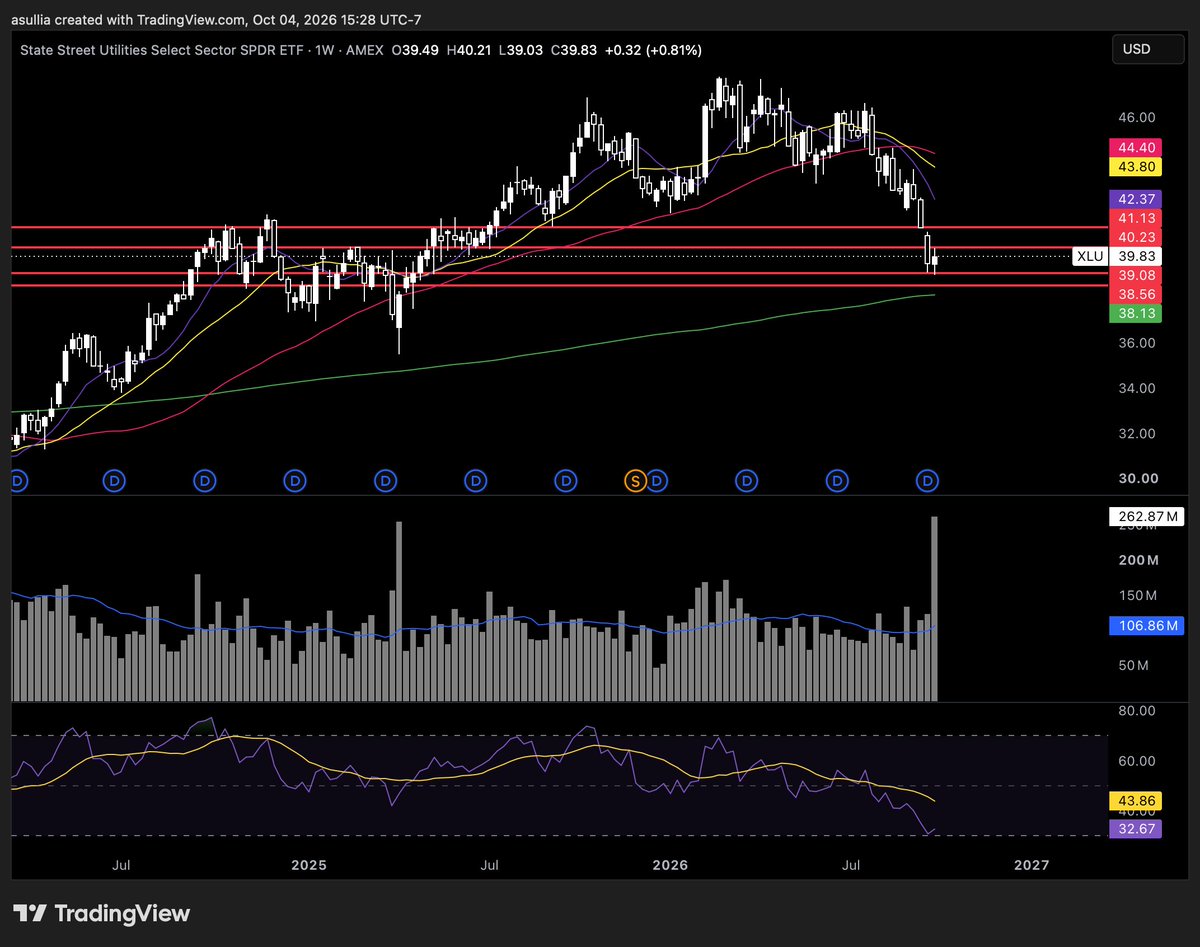Click the 39.08 red level label

pyautogui.click(x=1135, y=275)
